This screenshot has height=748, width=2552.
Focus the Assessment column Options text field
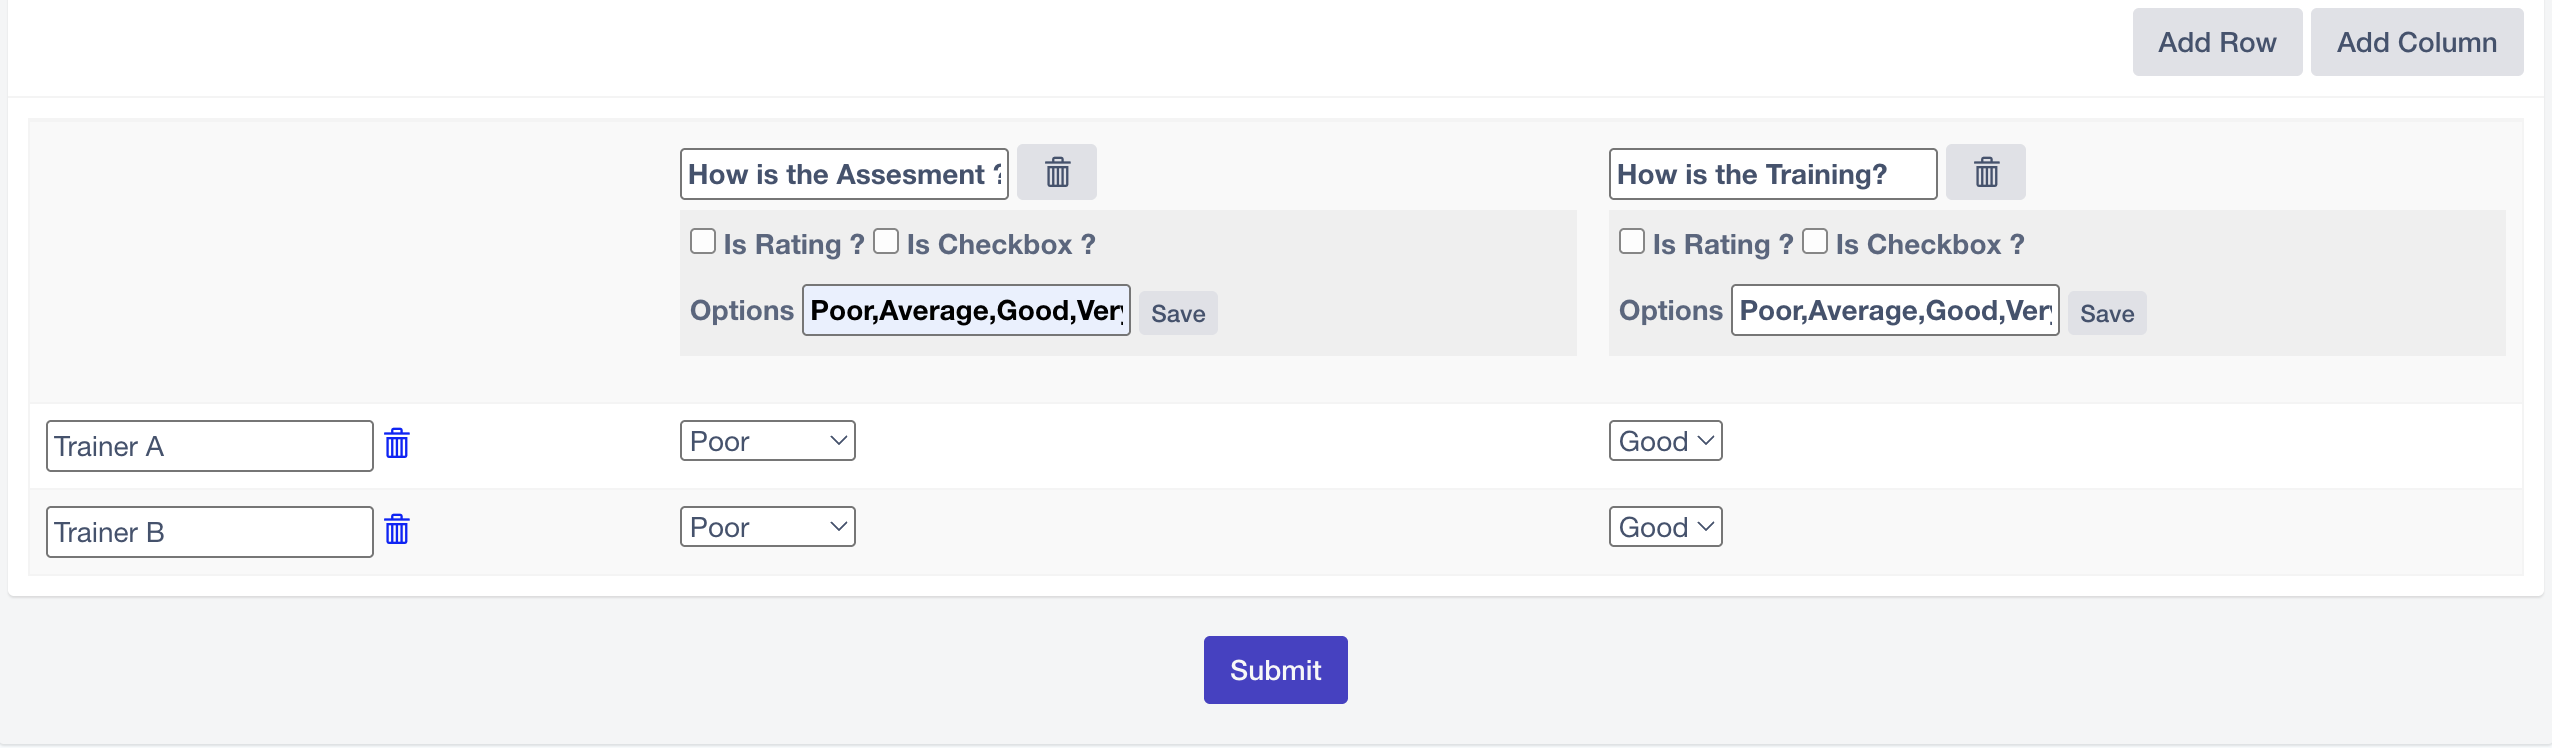(x=966, y=310)
